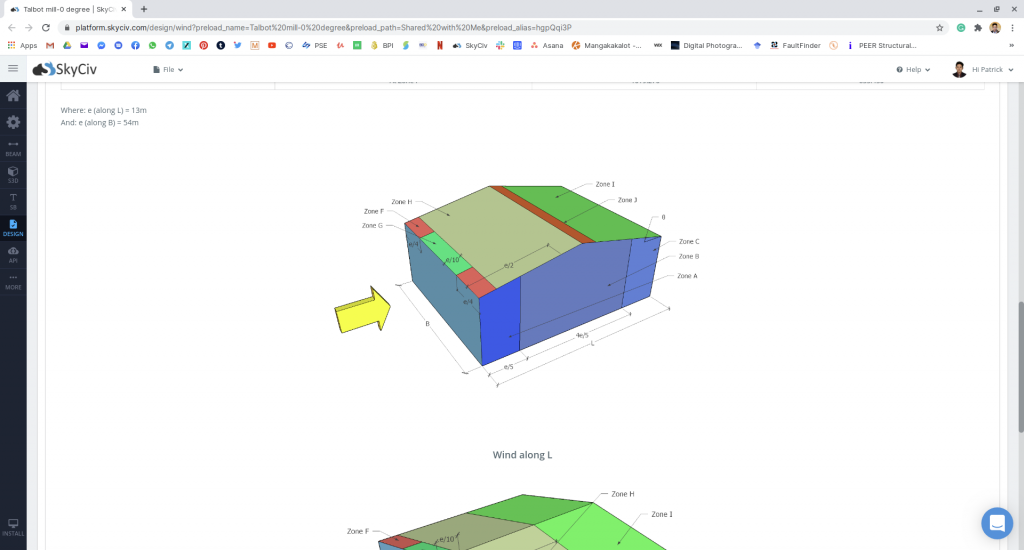The height and width of the screenshot is (550, 1024).
Task: Select the BEAM module in sidebar
Action: point(13,148)
